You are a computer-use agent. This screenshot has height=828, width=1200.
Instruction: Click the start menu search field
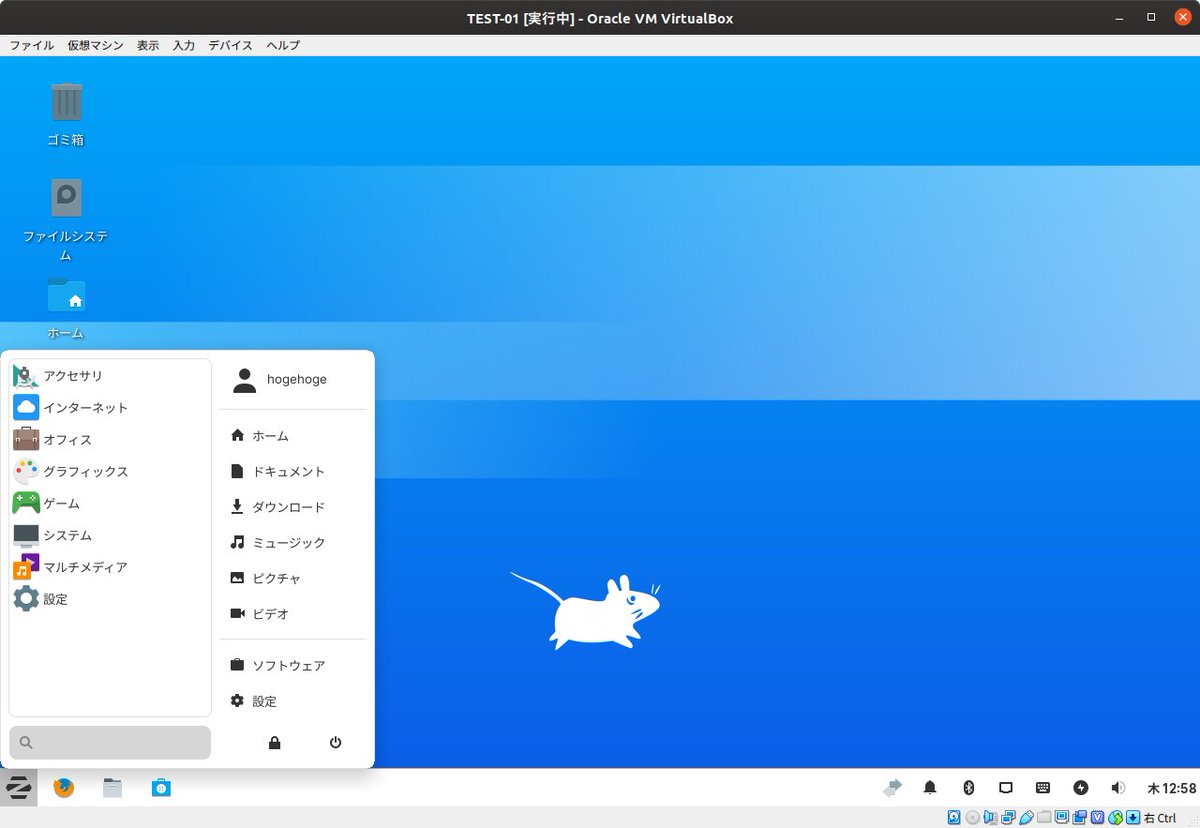[110, 742]
